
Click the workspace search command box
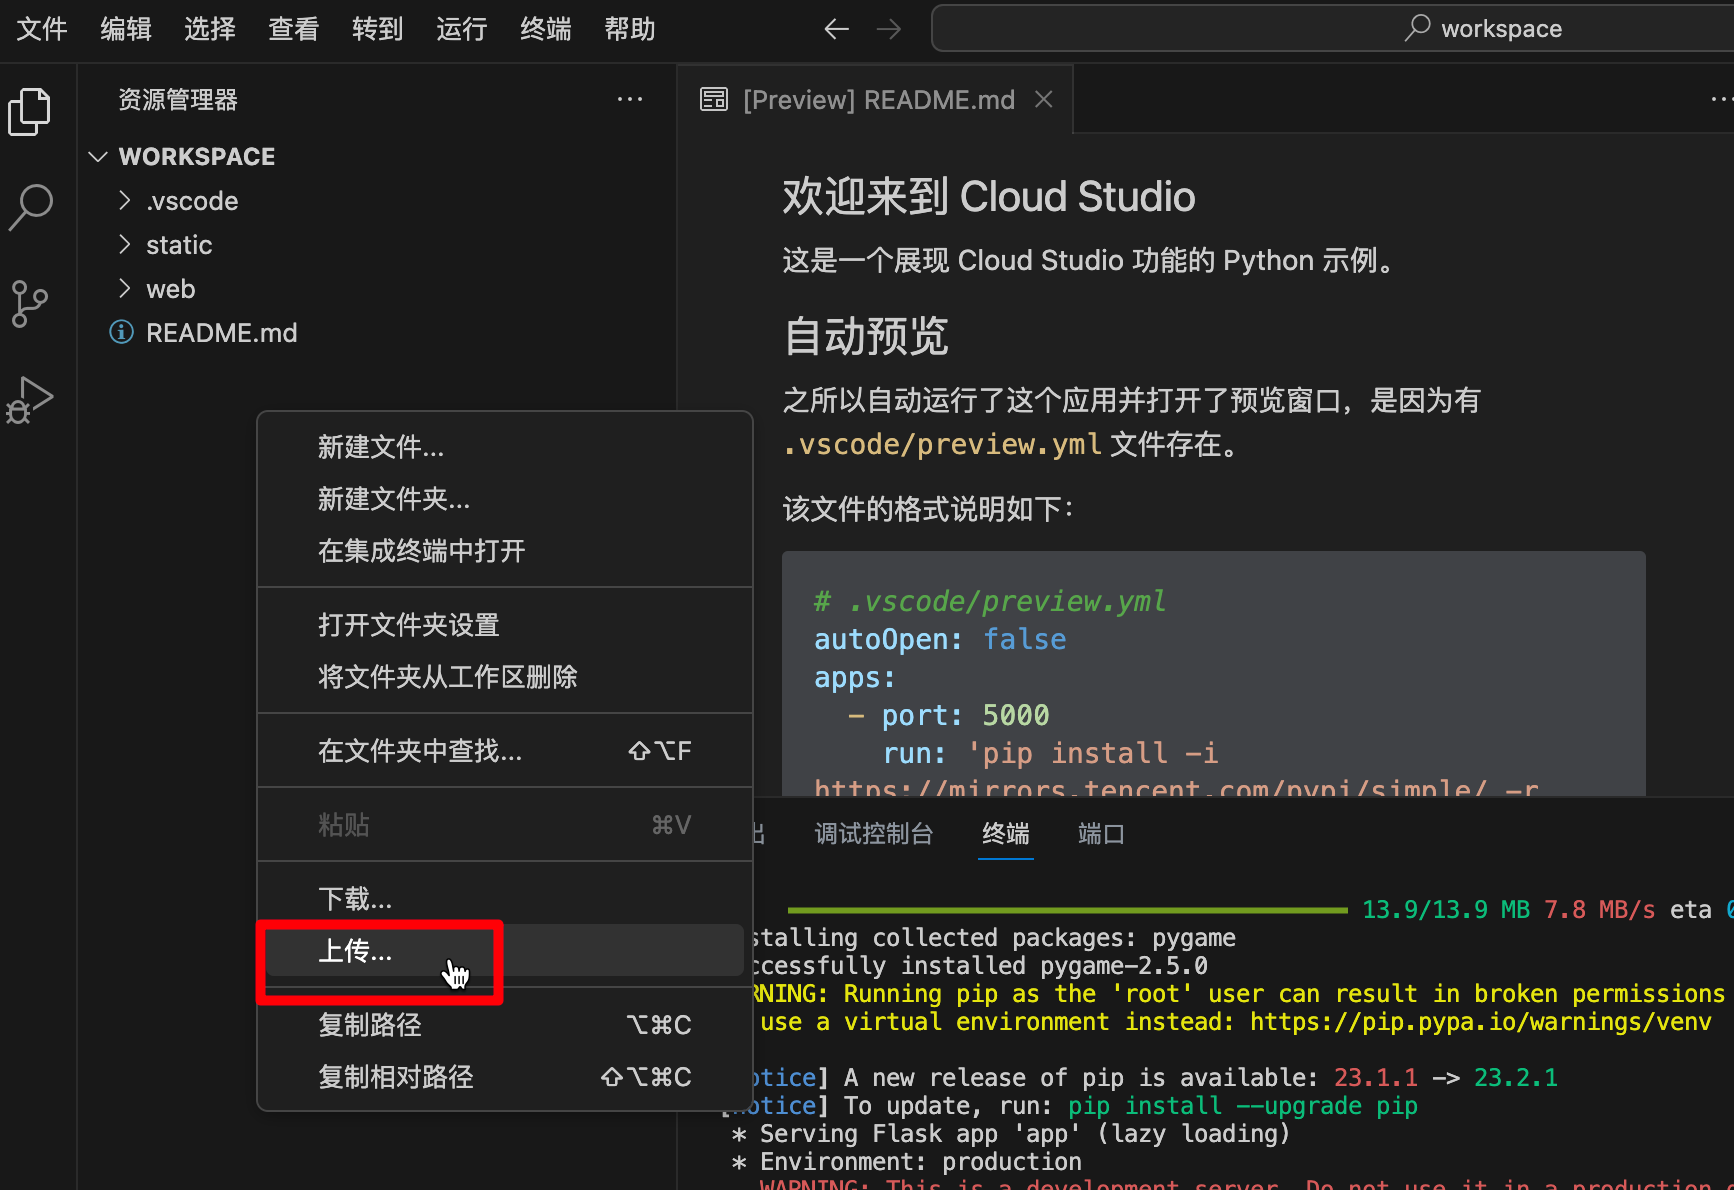coord(1332,28)
